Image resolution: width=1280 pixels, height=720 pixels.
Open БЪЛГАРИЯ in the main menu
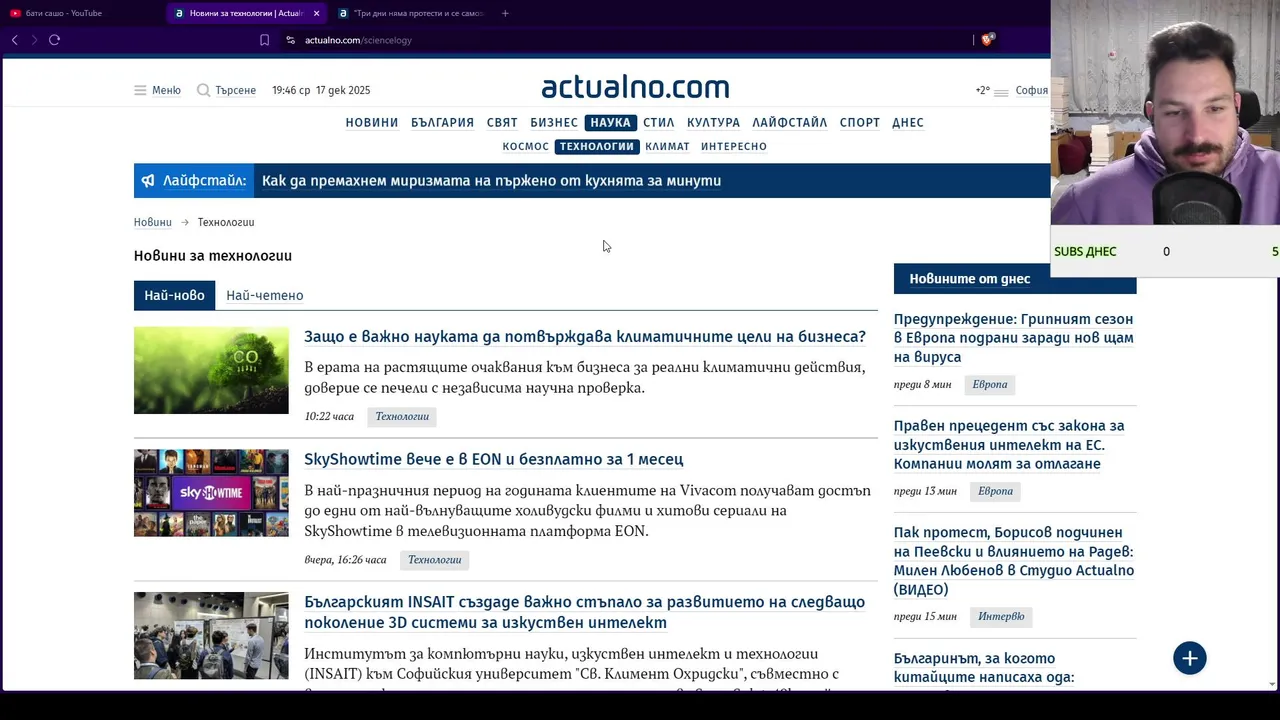pyautogui.click(x=442, y=123)
